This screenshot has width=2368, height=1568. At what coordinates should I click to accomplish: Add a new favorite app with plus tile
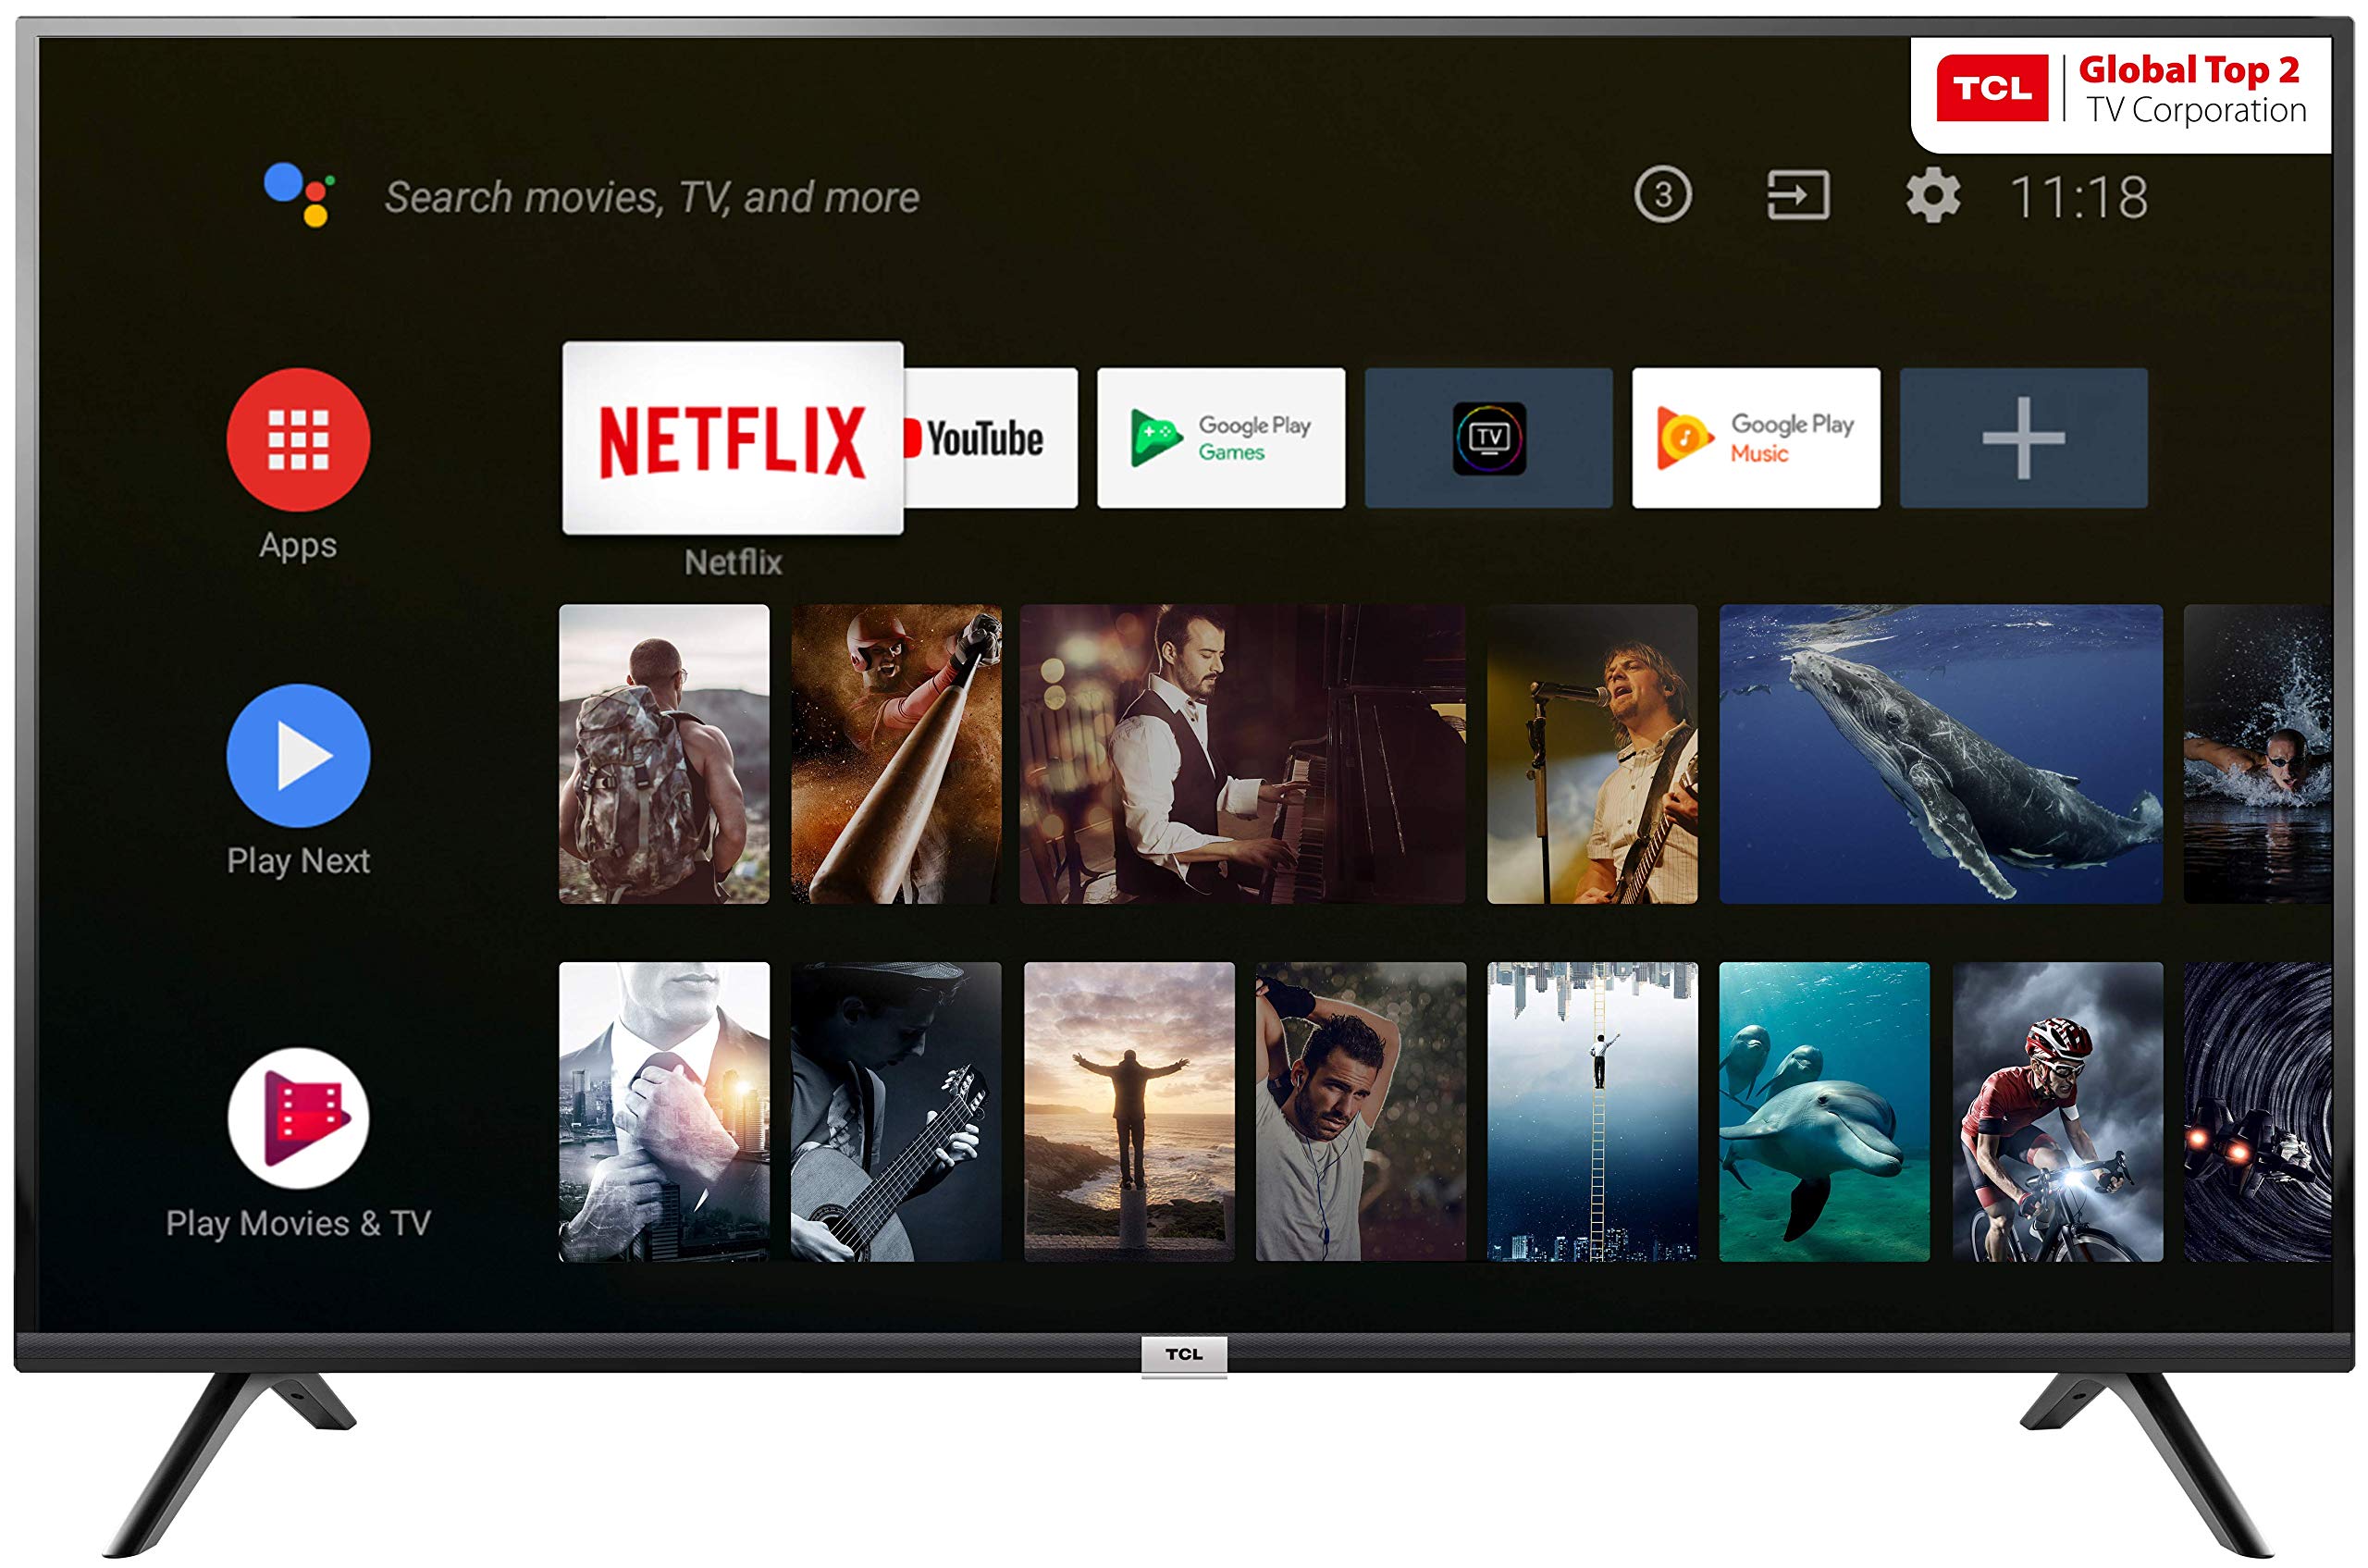click(2022, 440)
